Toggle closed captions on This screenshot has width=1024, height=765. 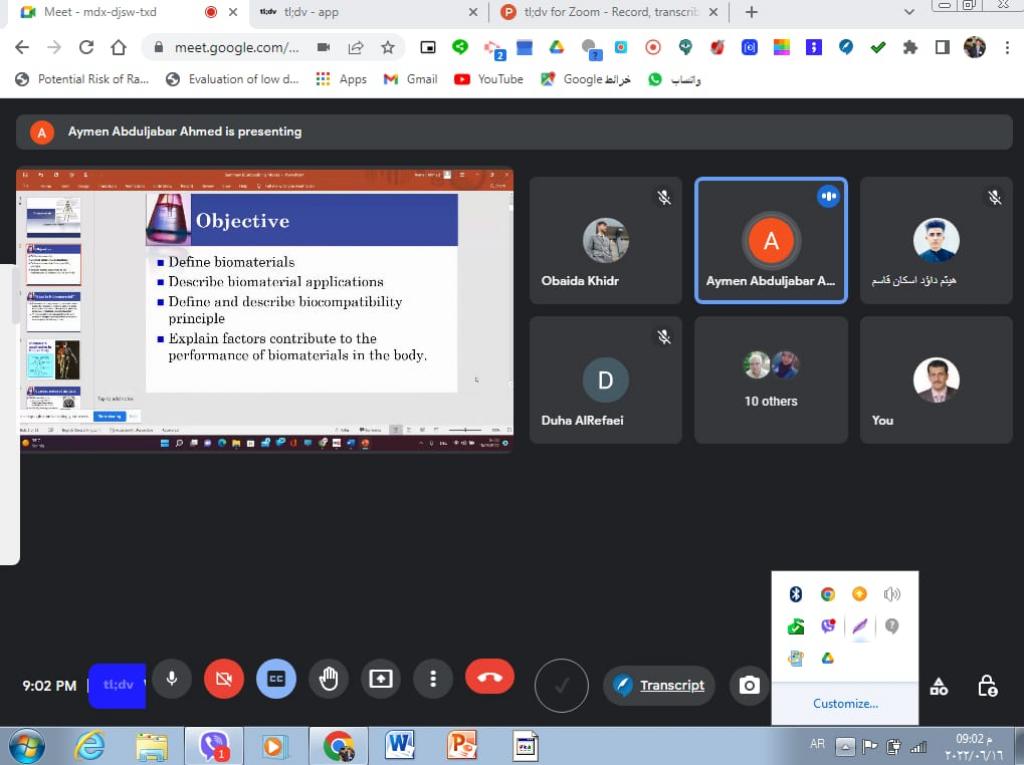(x=276, y=679)
